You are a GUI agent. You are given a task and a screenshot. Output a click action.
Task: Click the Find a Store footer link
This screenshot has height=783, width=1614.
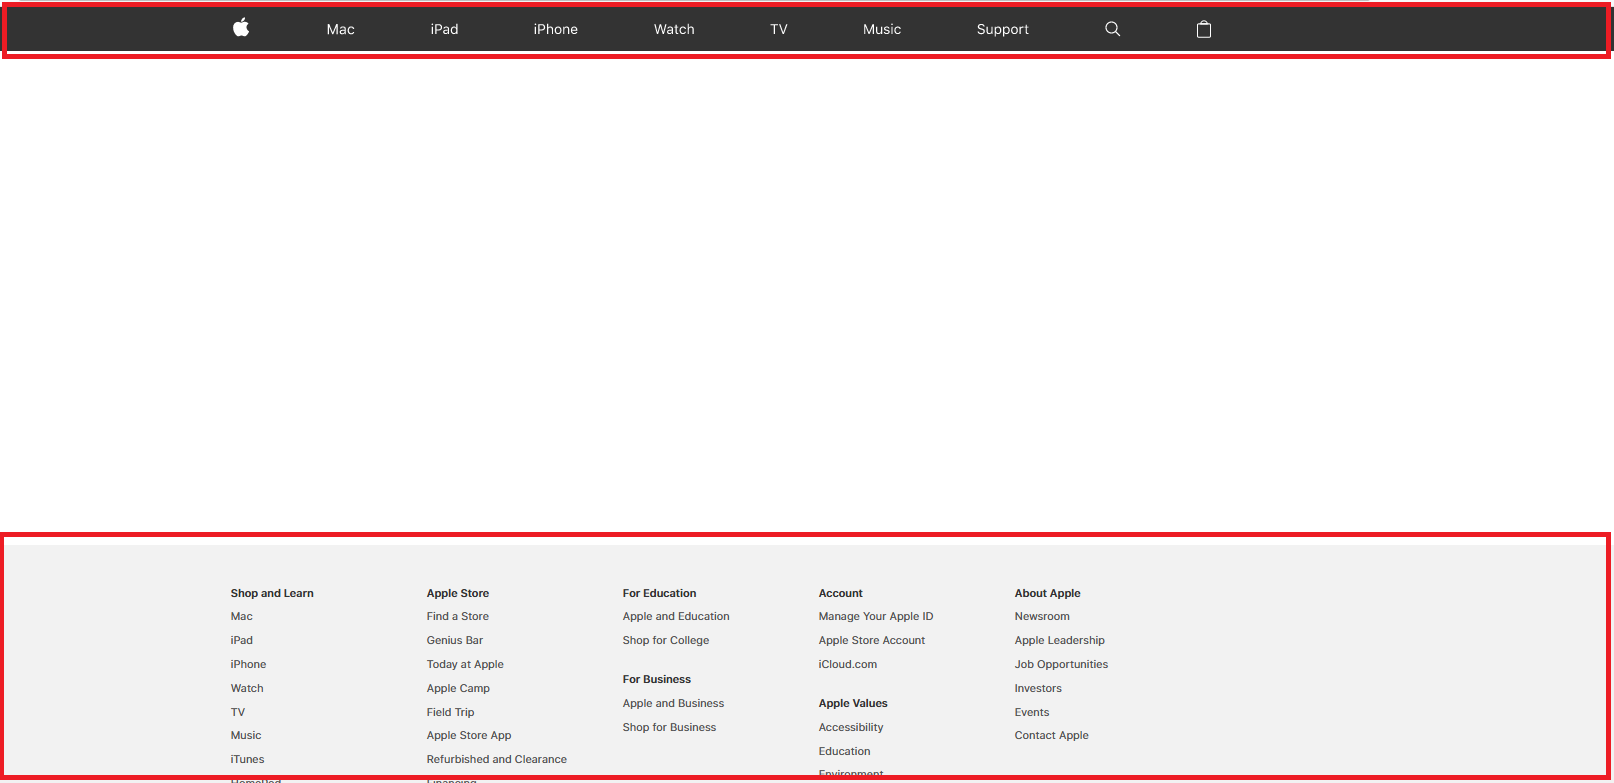tap(457, 617)
